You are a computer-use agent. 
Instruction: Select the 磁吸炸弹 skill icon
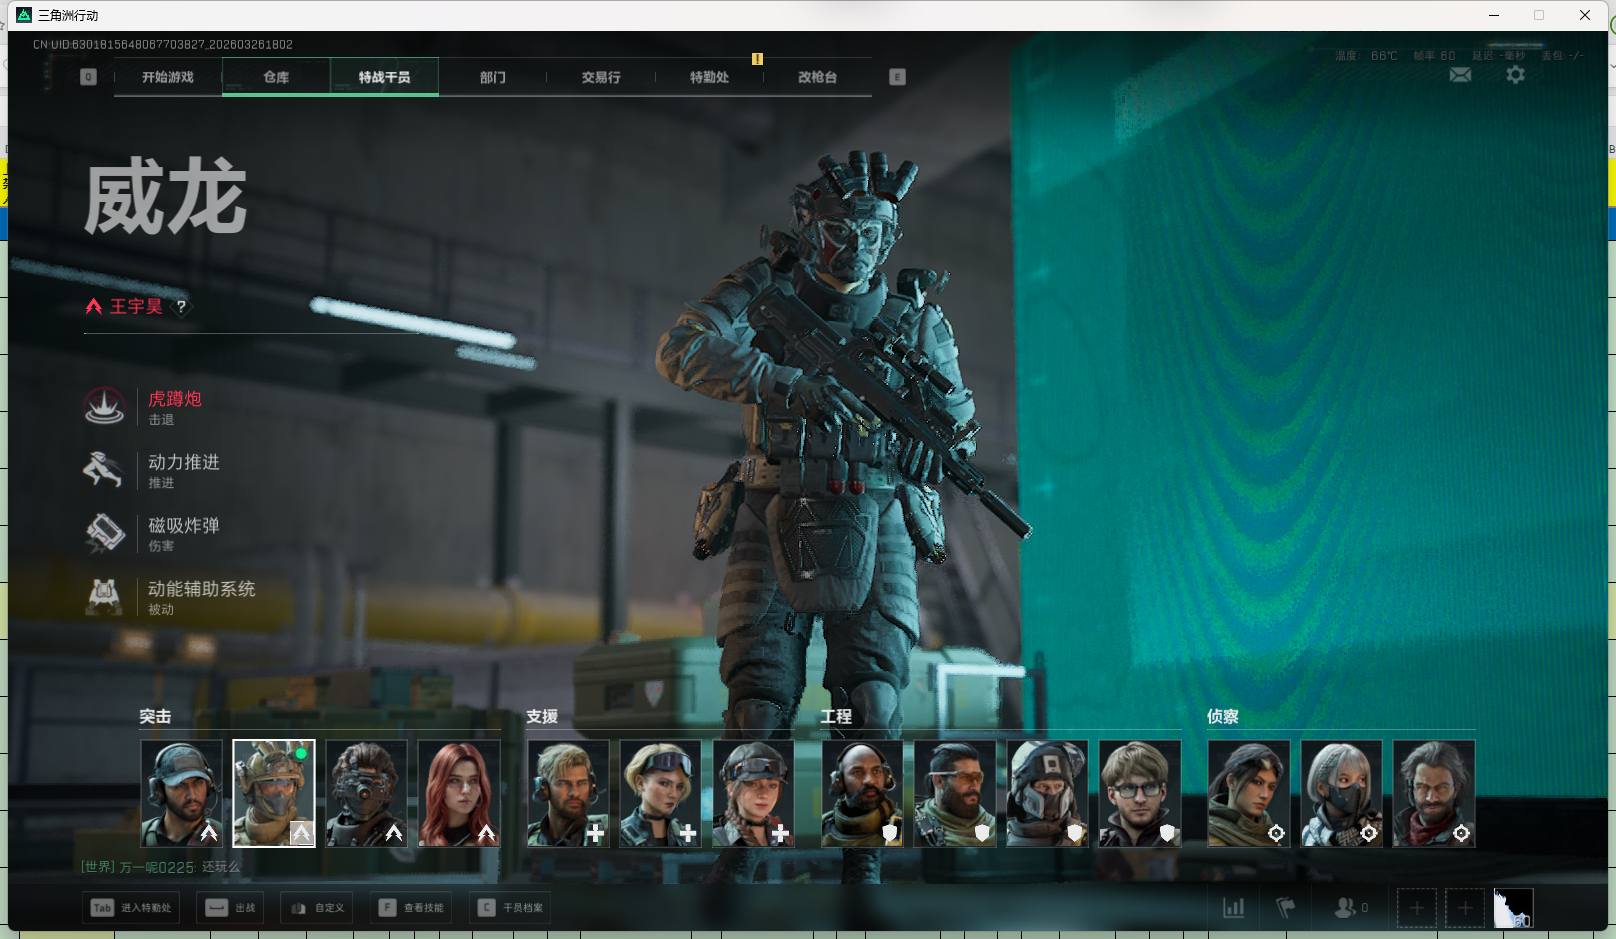[104, 533]
